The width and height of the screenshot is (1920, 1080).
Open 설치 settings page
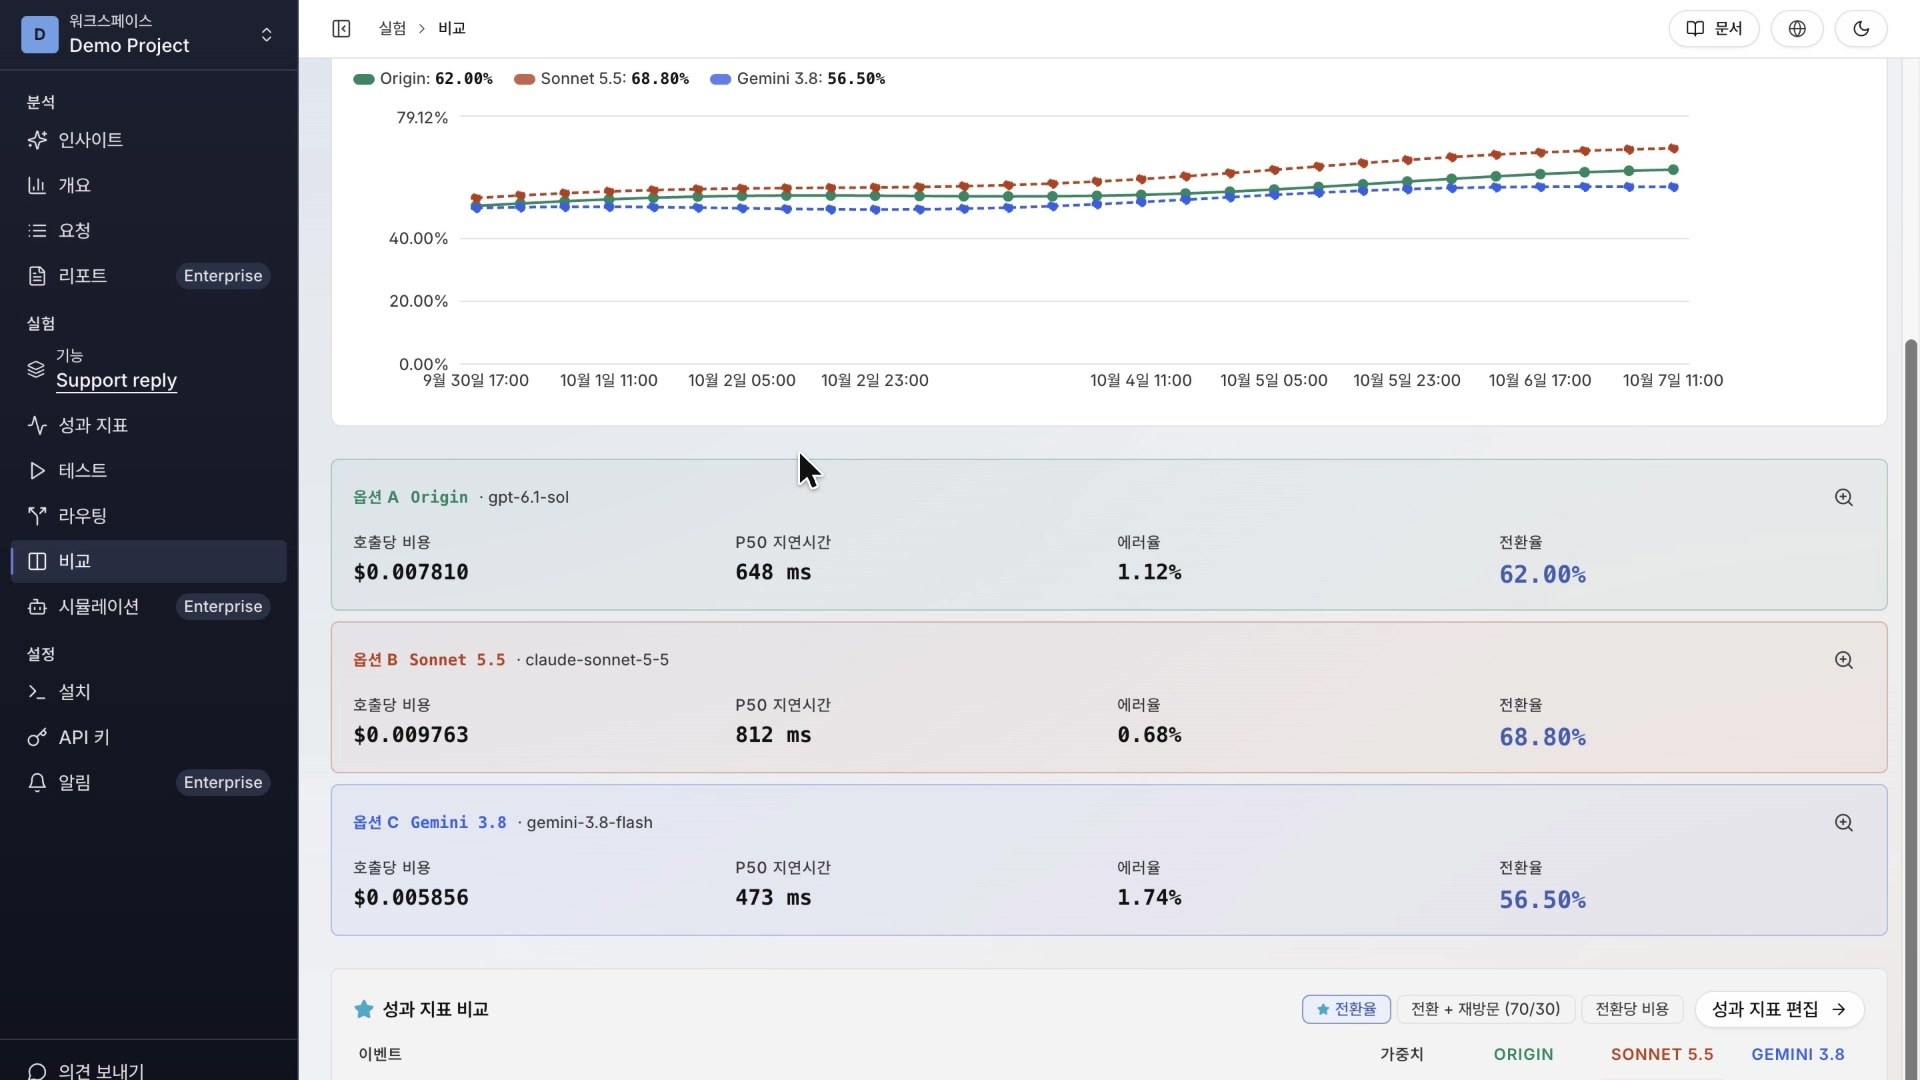point(149,692)
